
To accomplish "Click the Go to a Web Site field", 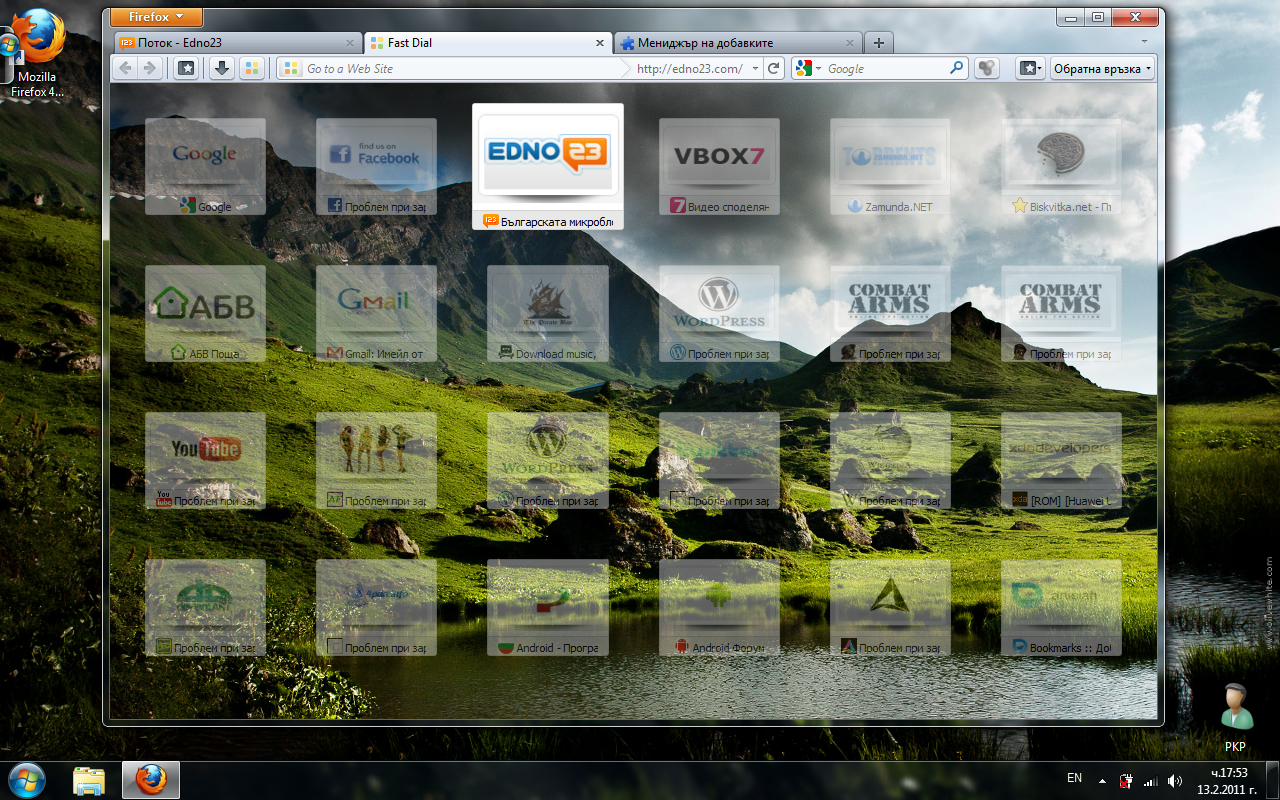I will coord(455,68).
